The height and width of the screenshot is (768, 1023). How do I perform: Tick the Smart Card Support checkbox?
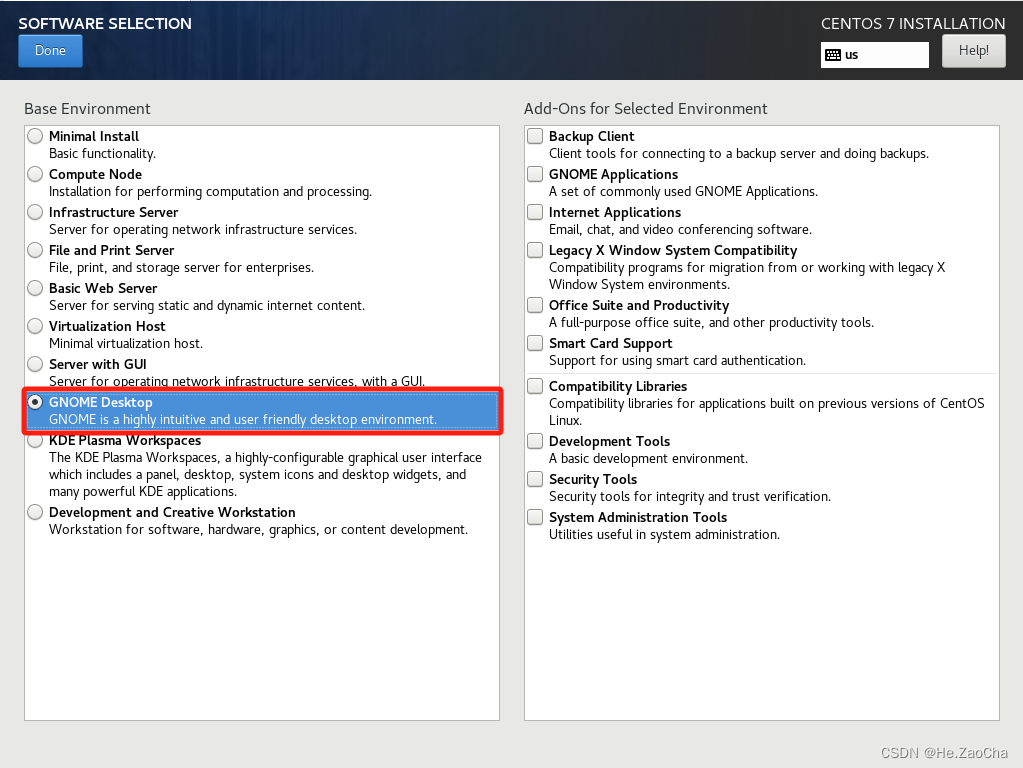click(x=535, y=343)
